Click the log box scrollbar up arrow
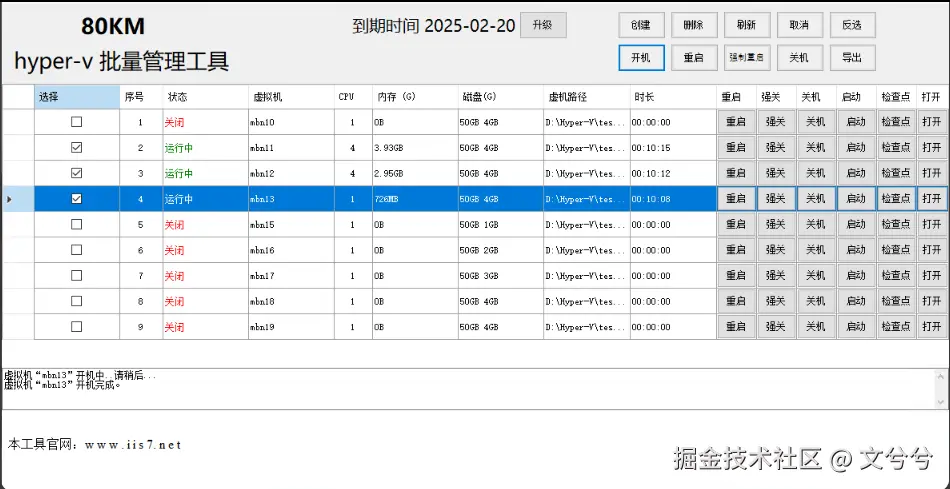Viewport: 950px width, 489px height. (942, 376)
